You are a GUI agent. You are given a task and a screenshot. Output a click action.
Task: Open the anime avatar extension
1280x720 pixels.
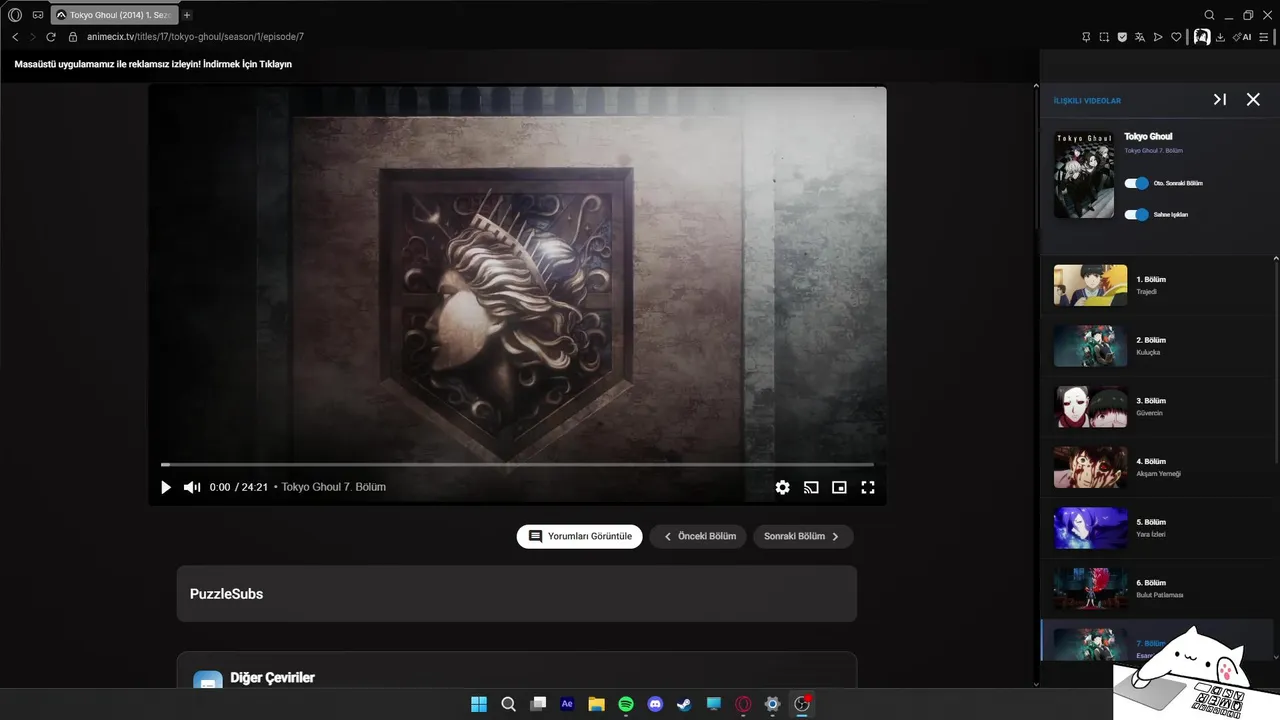[1202, 37]
